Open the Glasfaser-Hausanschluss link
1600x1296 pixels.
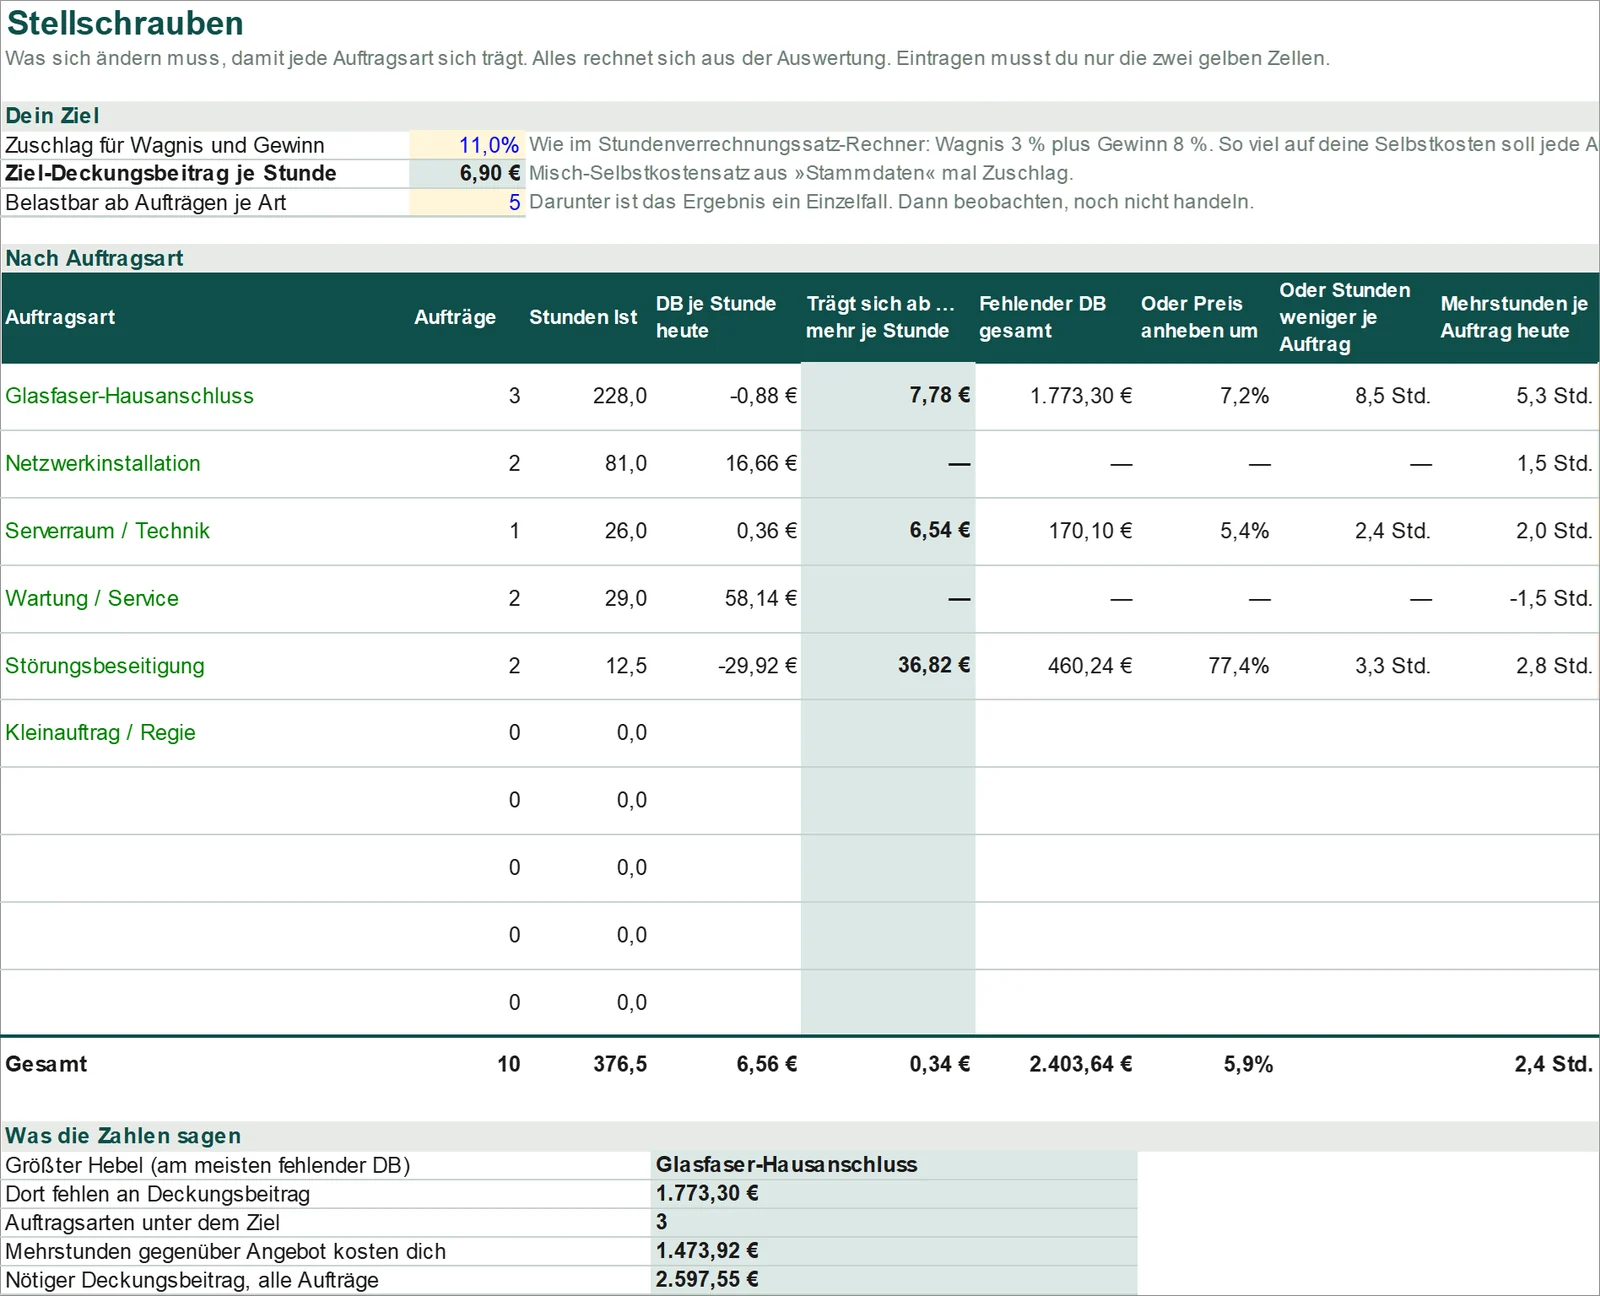coord(129,396)
